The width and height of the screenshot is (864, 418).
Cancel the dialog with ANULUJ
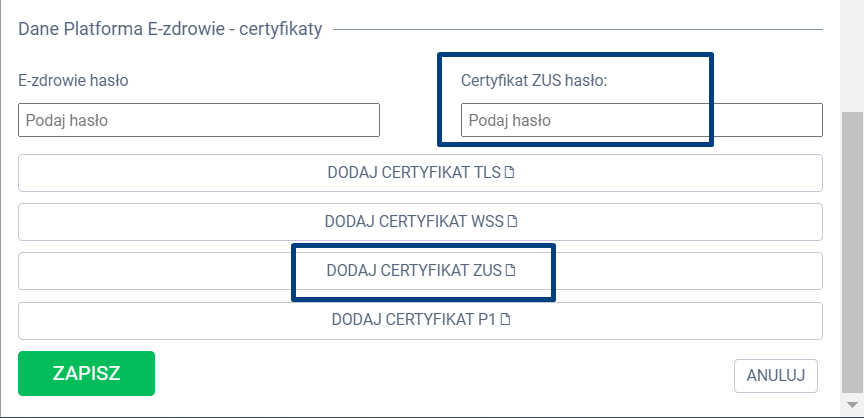click(x=776, y=375)
